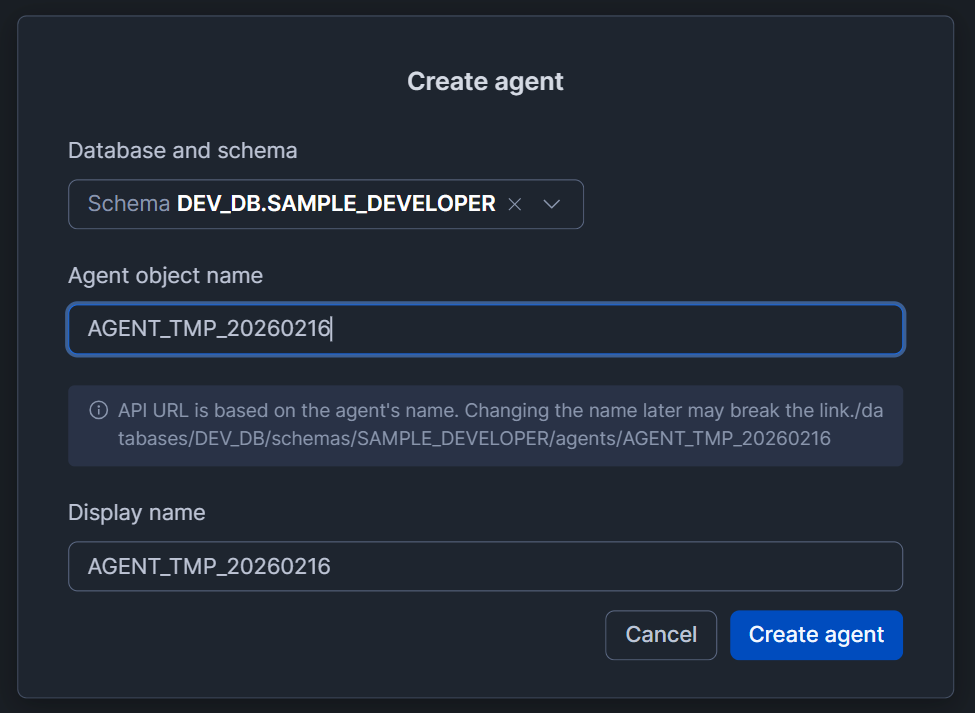Click the AGENT_TMP_20260216 text inside Display name

point(209,567)
